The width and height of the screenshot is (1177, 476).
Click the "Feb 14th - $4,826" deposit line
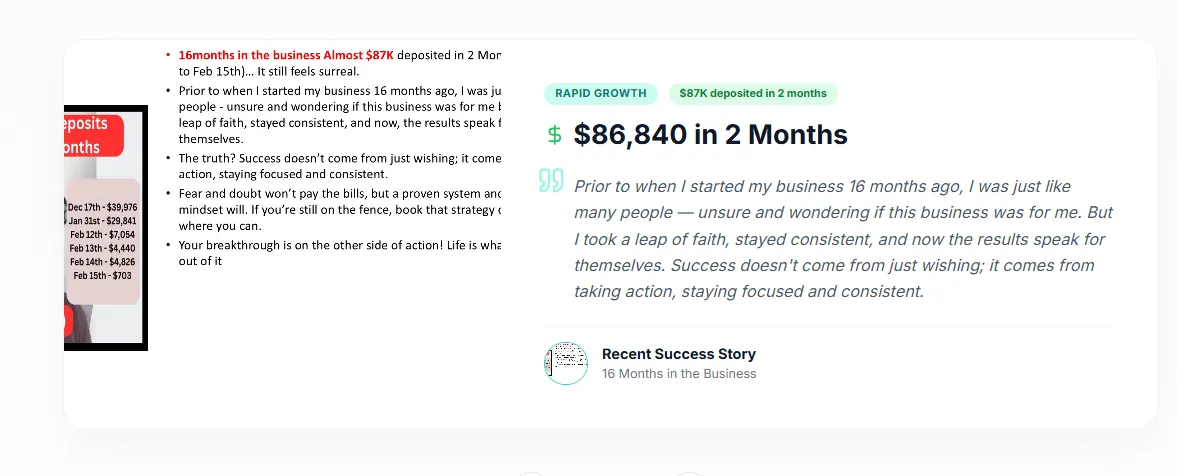(103, 261)
